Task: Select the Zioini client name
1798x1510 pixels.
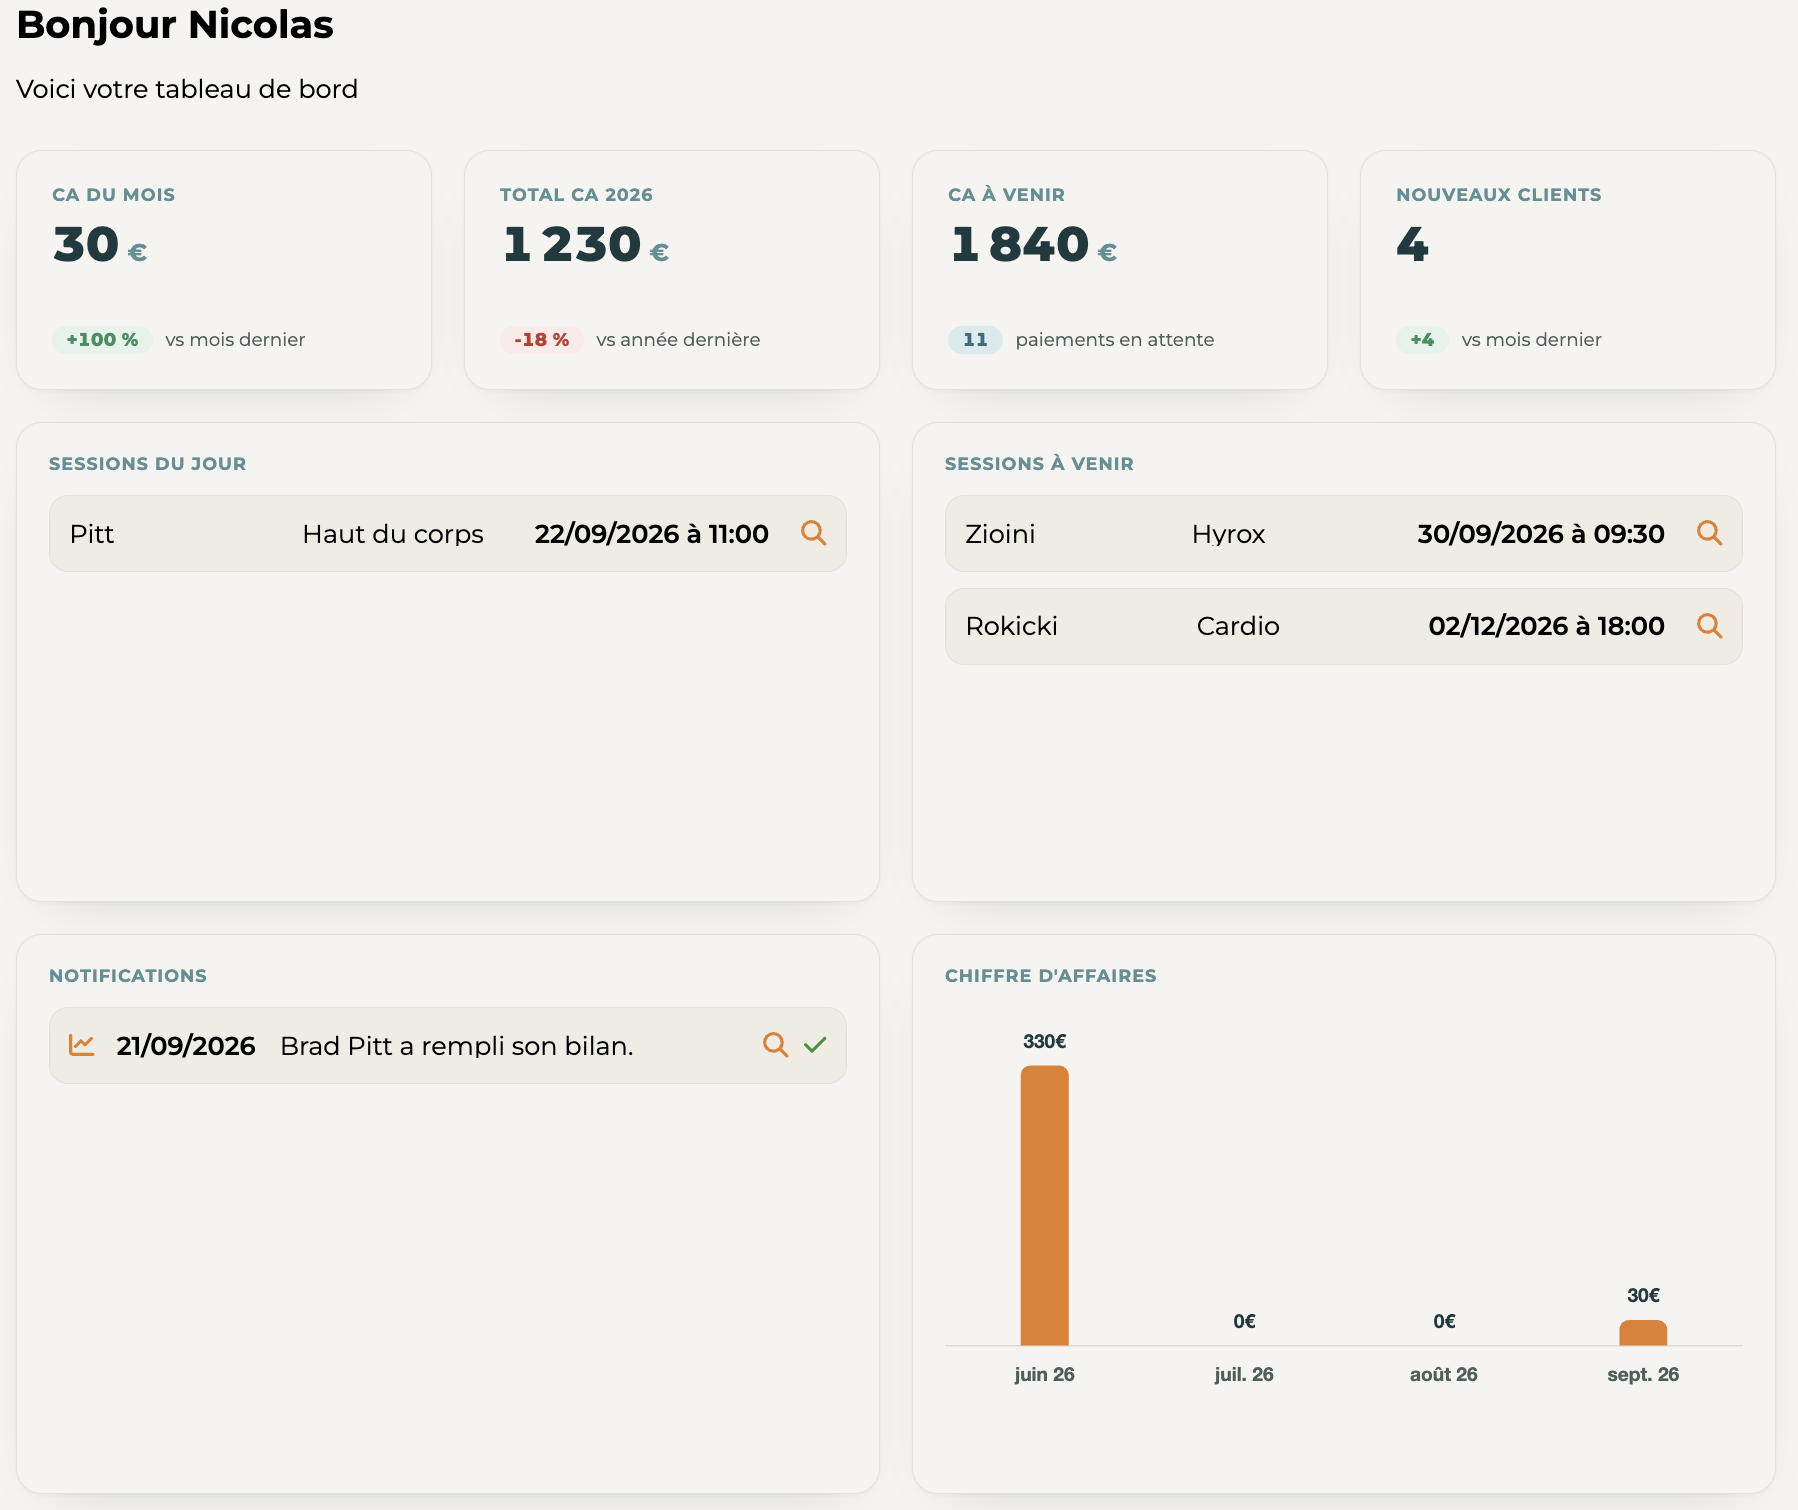Action: pyautogui.click(x=1000, y=534)
